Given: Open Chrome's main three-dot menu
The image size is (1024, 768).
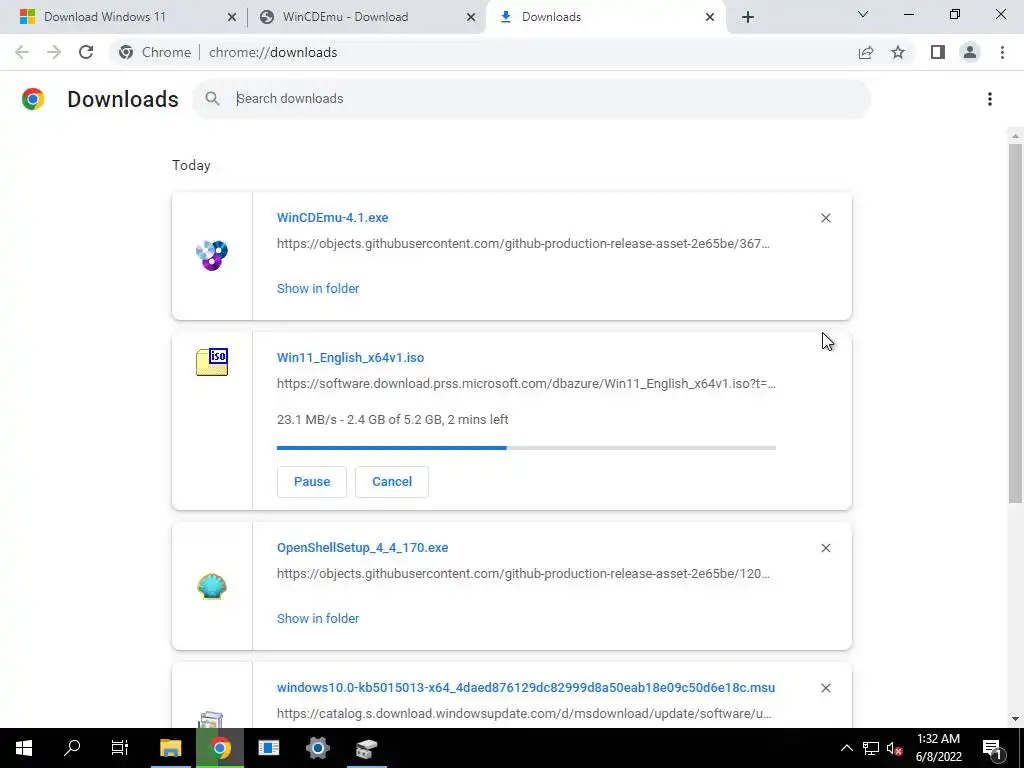Looking at the screenshot, I should point(1002,52).
